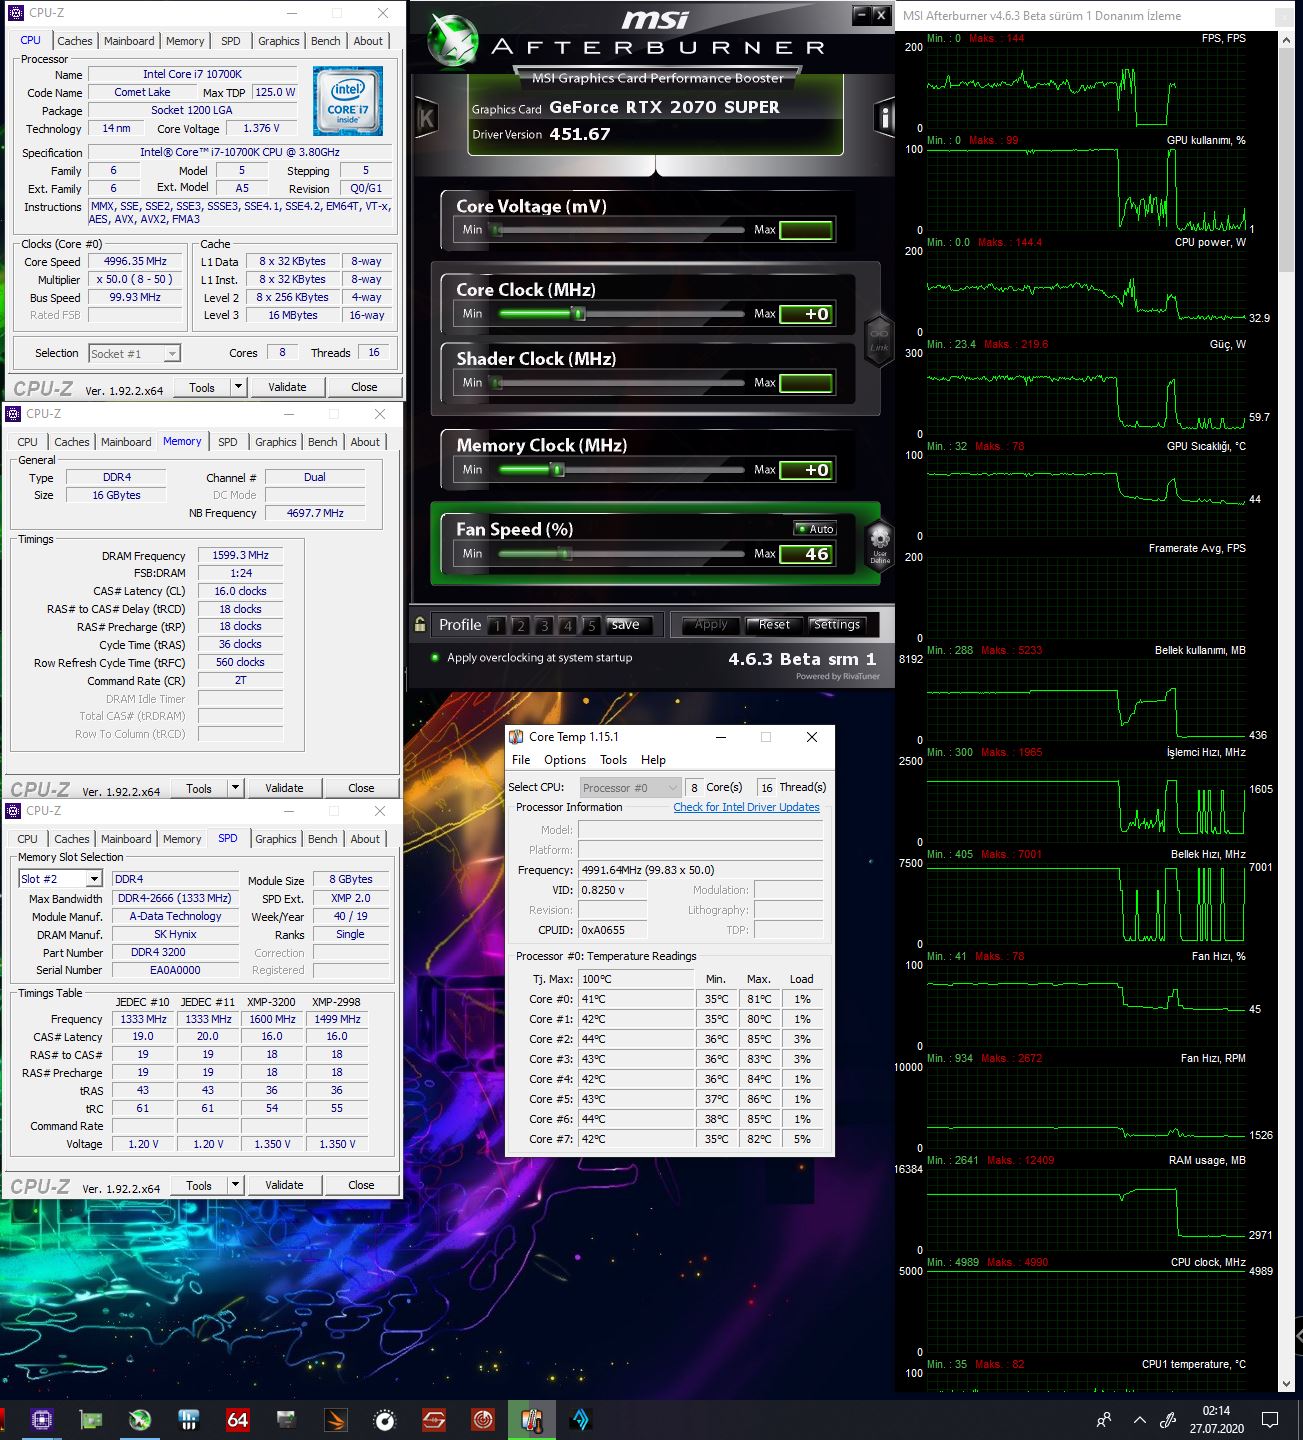Expand Tools arrow in Memory CPU-Z window
1303x1440 pixels.
[235, 788]
